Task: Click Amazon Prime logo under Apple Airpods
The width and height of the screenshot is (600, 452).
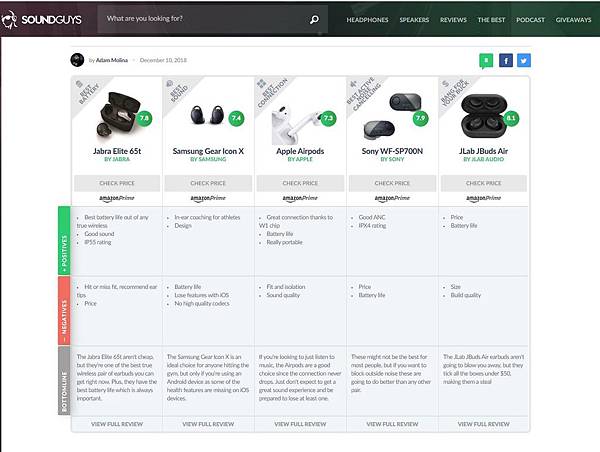Action: coord(300,198)
